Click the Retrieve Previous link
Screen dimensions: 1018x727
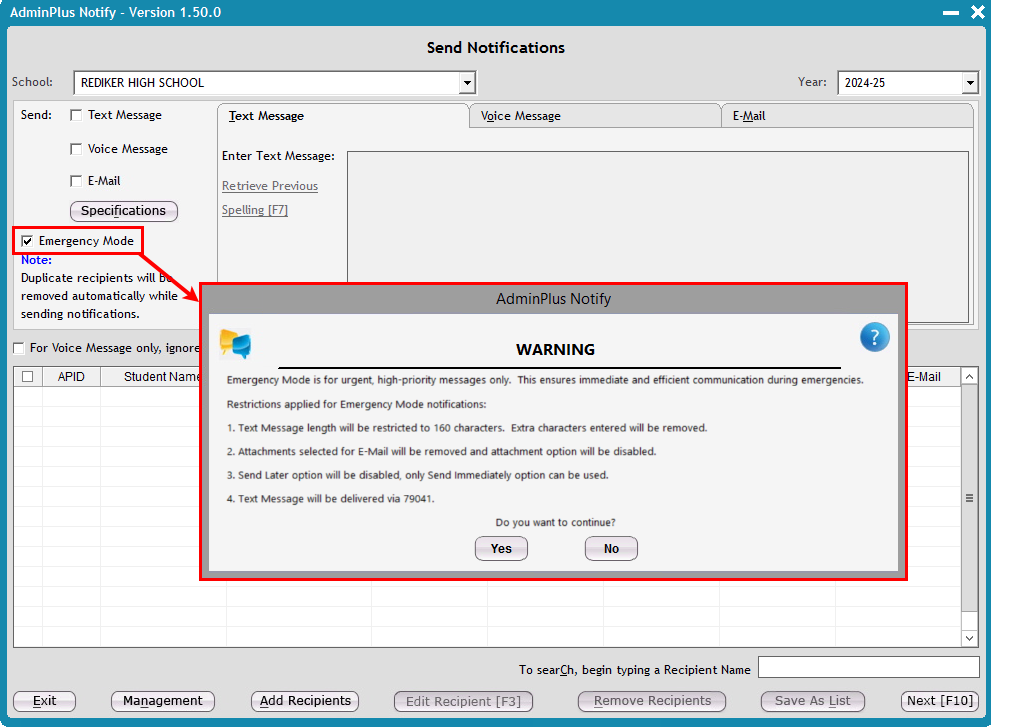(x=270, y=186)
